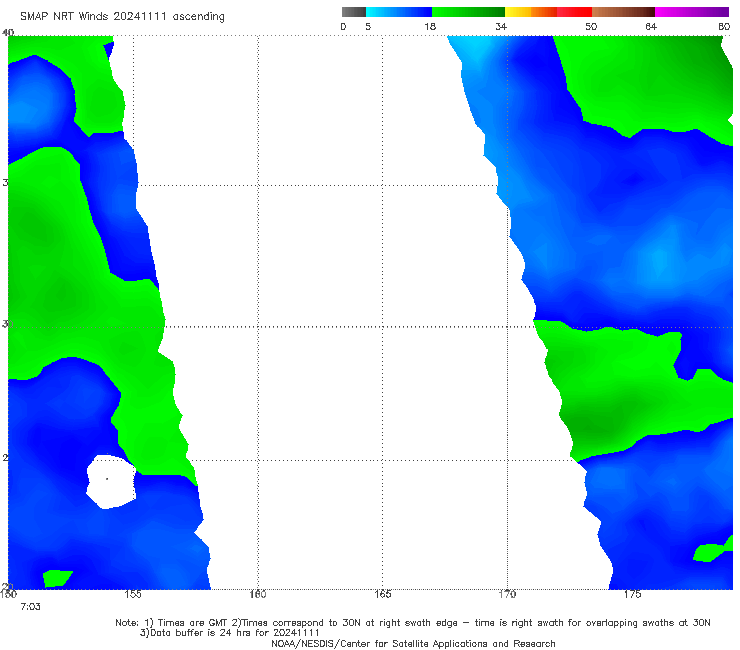Click the small green patch at the bottom-left corner
This screenshot has height=650, width=740.
click(57, 578)
